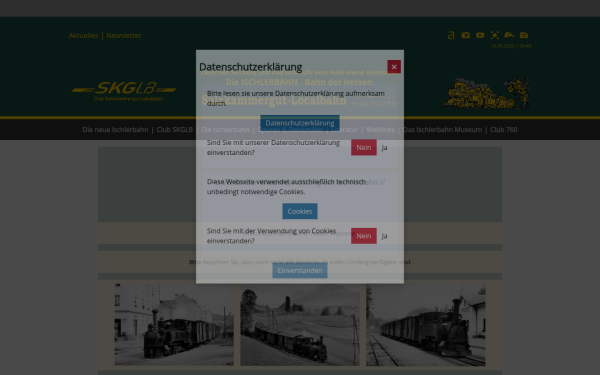Open right photo of train at station
Screen dimensions: 600x375
click(x=426, y=324)
